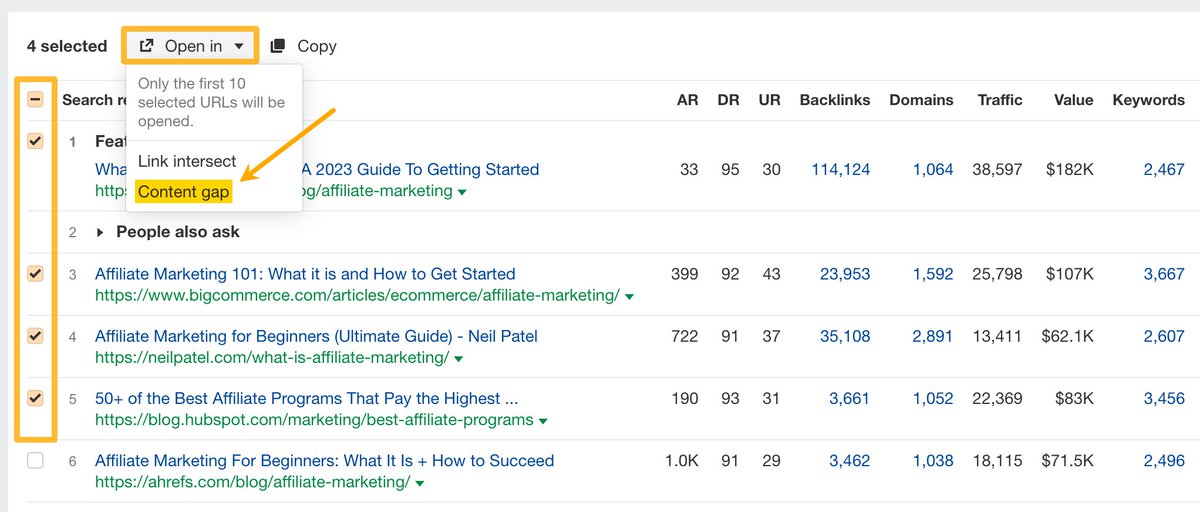Visit the bigcommerce.com affiliate-marketing URL
Image resolution: width=1200 pixels, height=512 pixels.
point(357,296)
